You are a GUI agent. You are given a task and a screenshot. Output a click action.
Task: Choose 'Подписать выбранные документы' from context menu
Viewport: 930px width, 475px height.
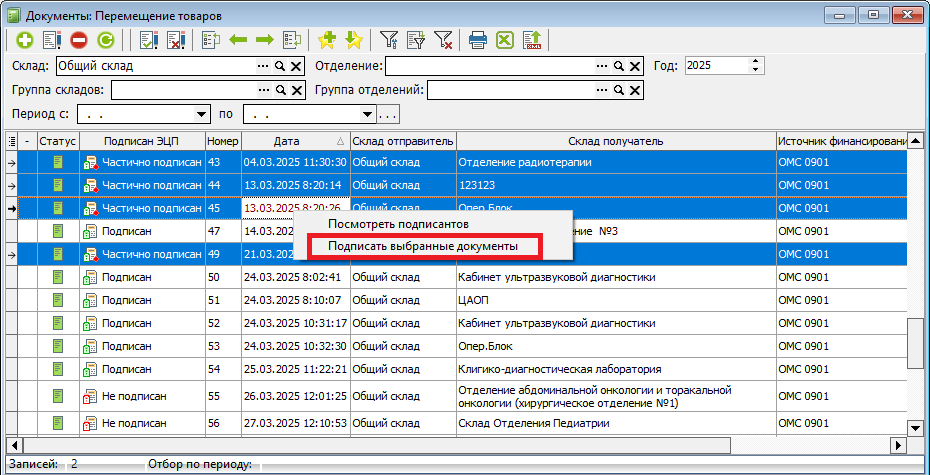click(x=423, y=245)
